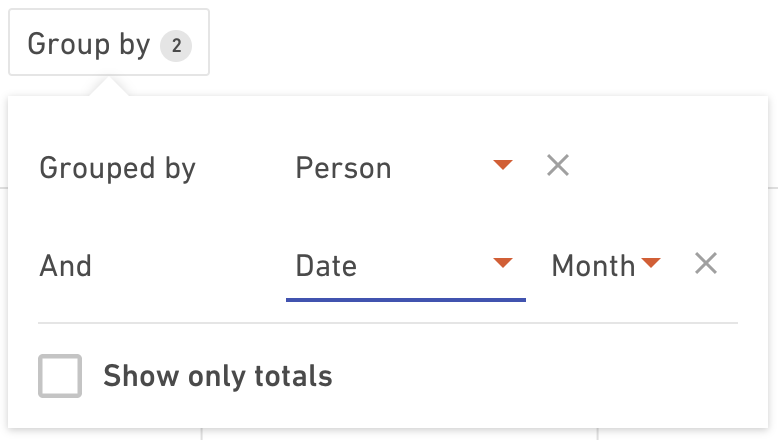The height and width of the screenshot is (440, 778).
Task: Click the popover pointer beneath Group by
Action: (x=109, y=86)
